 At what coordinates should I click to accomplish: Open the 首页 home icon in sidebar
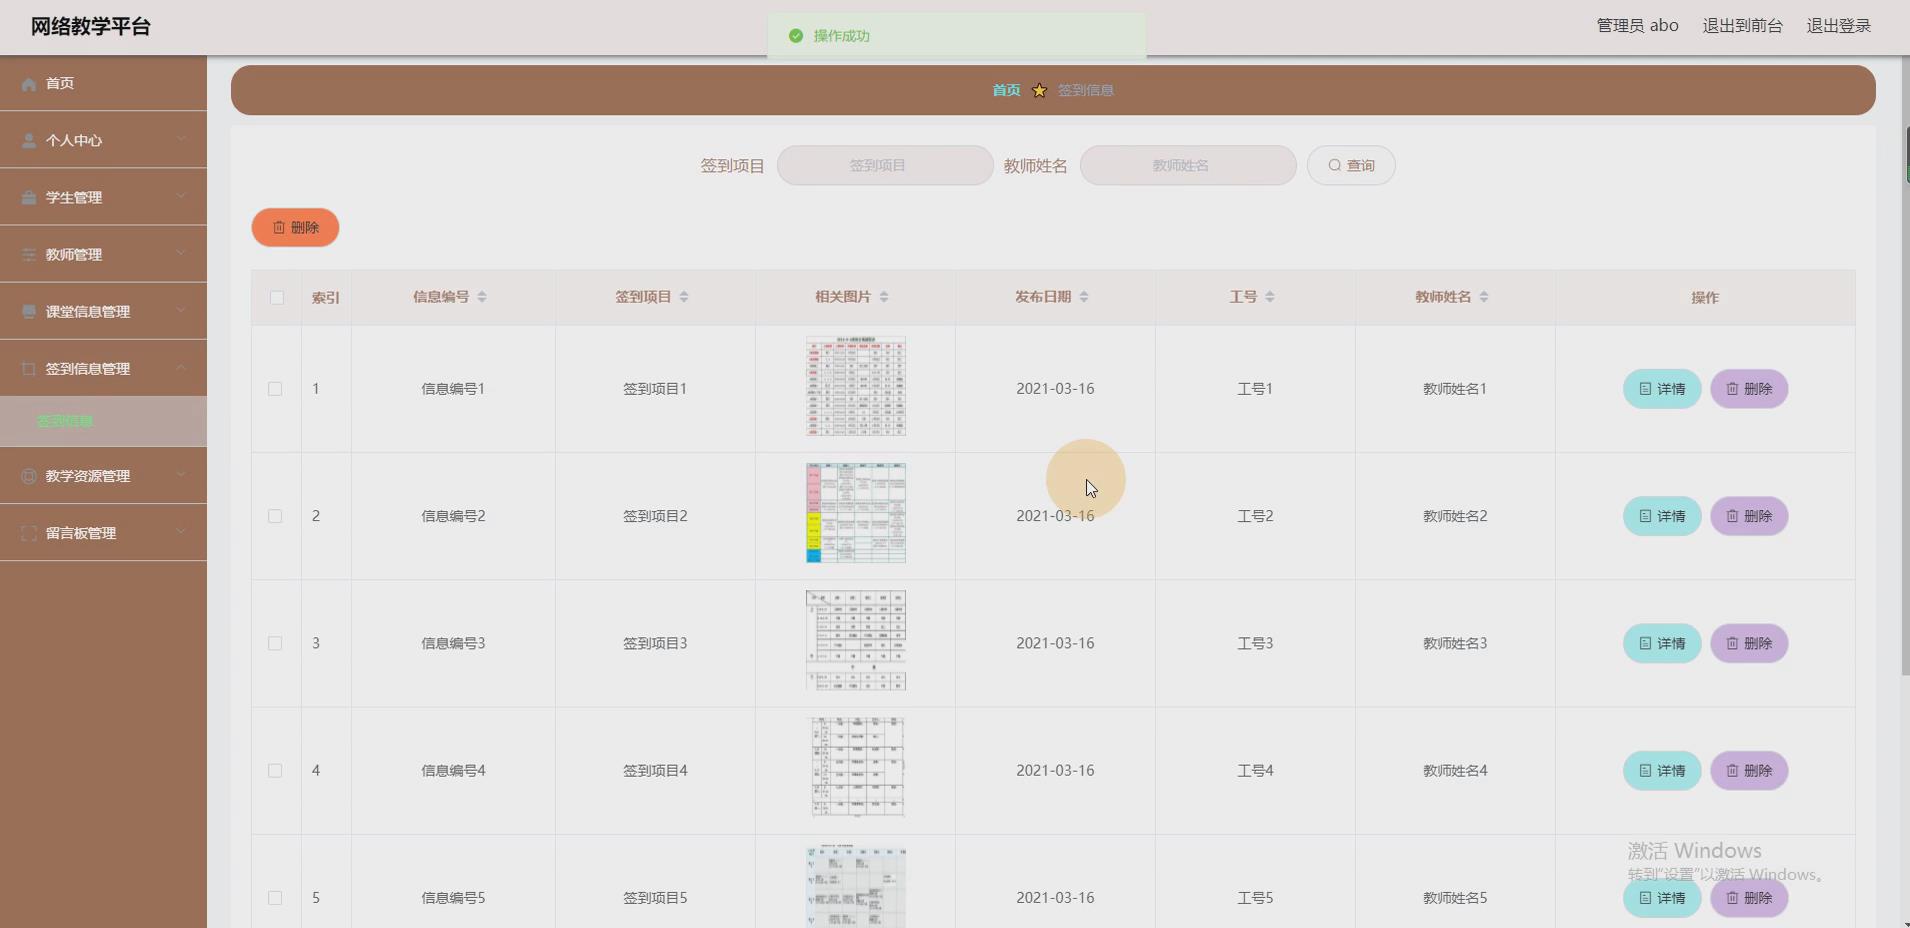(x=27, y=84)
